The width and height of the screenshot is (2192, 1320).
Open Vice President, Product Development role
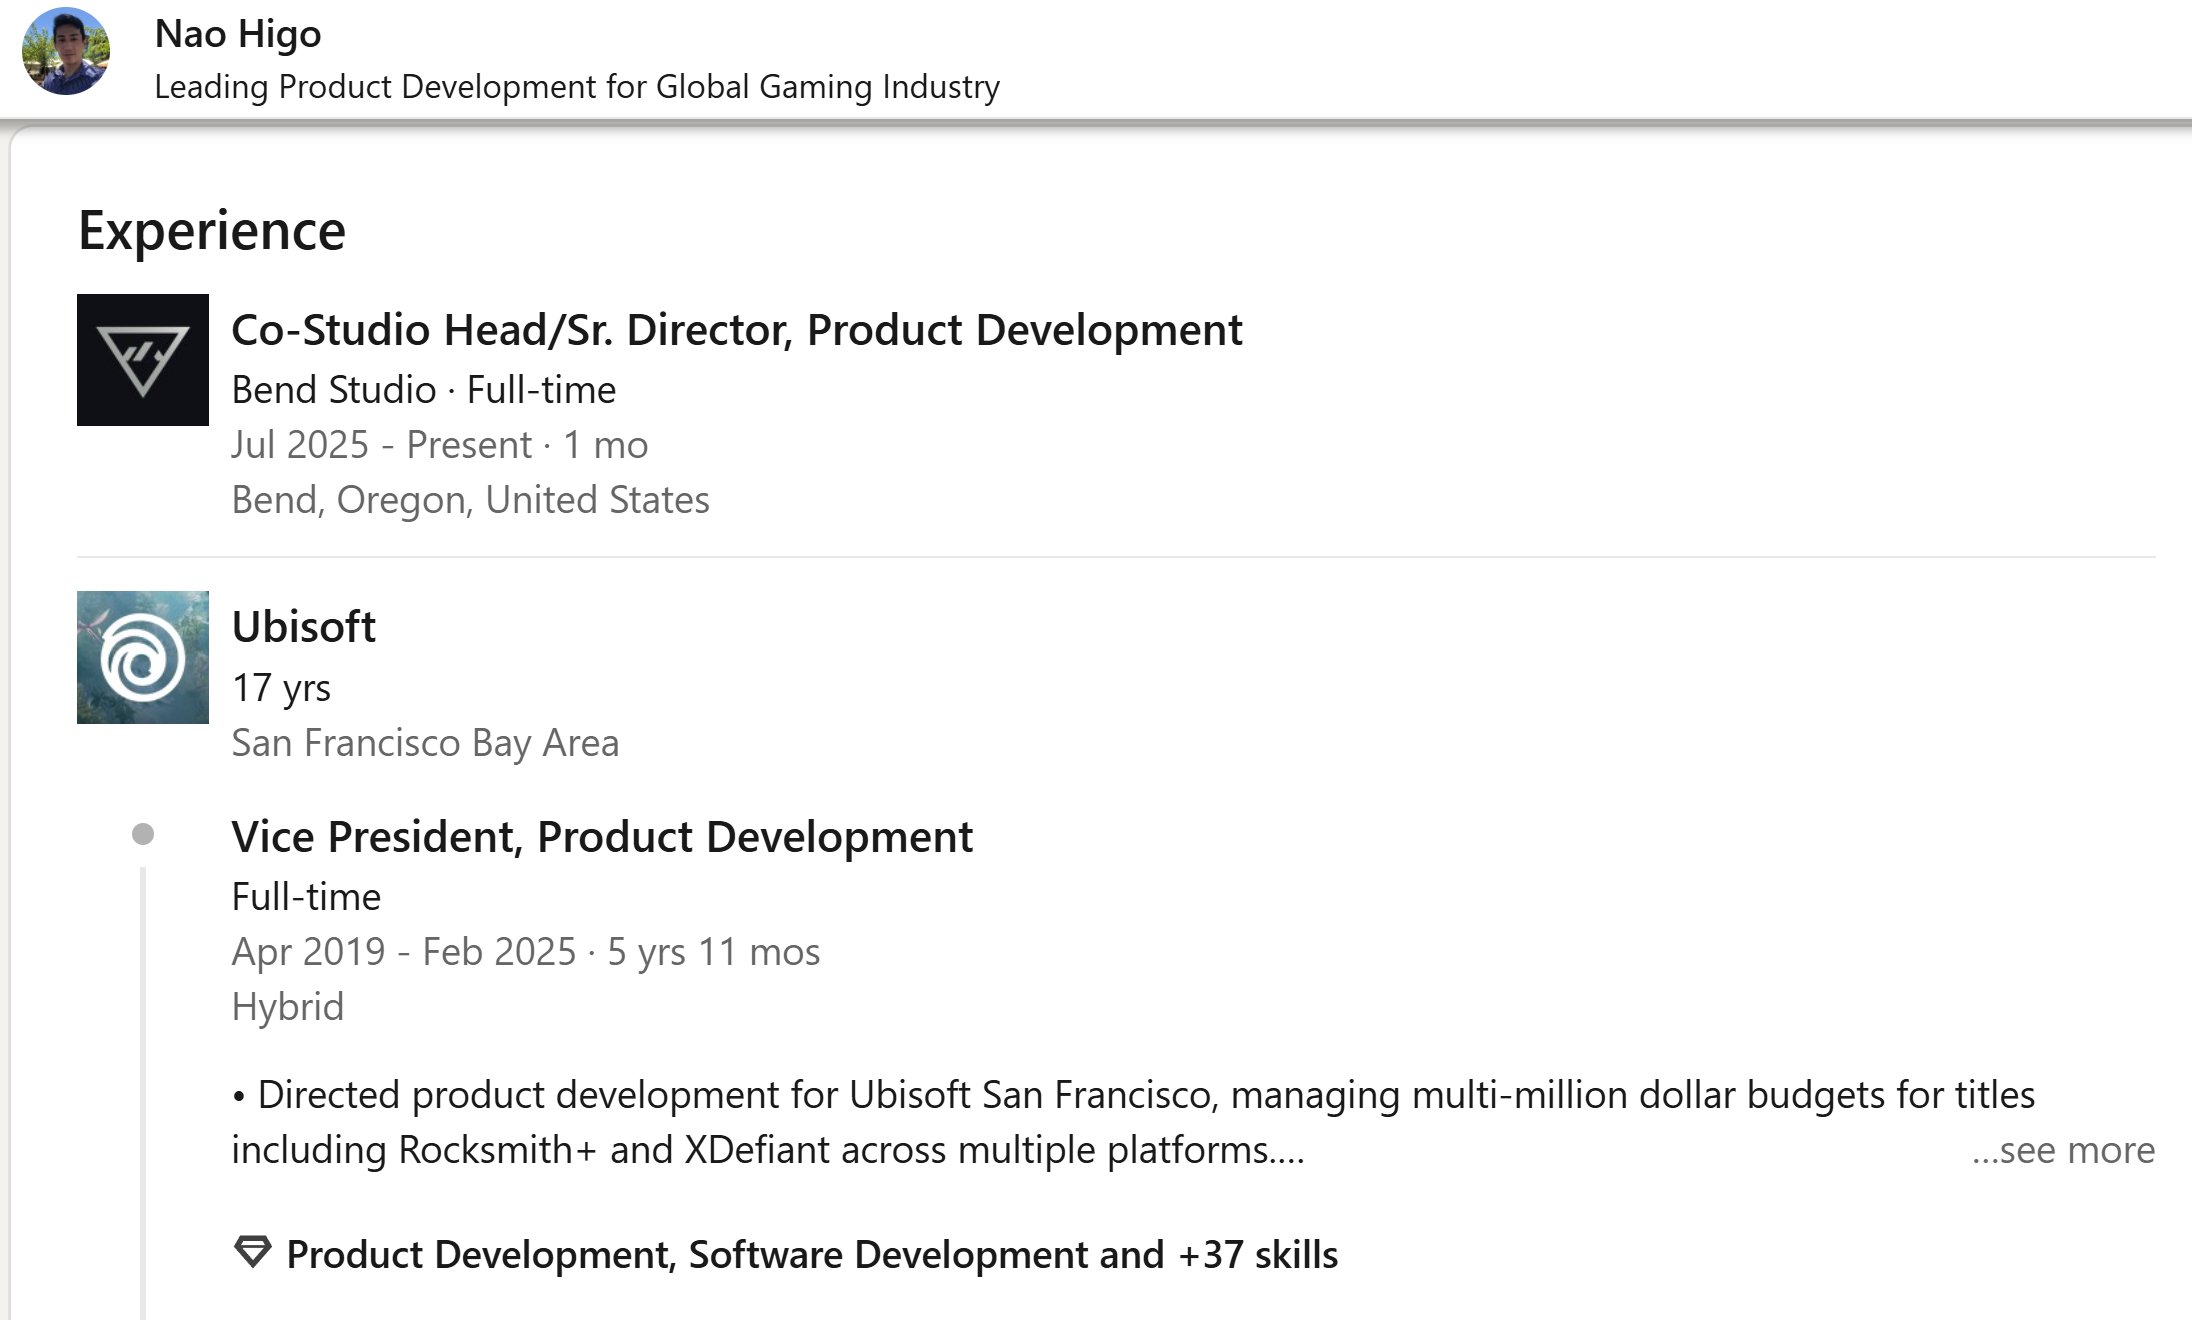coord(602,837)
